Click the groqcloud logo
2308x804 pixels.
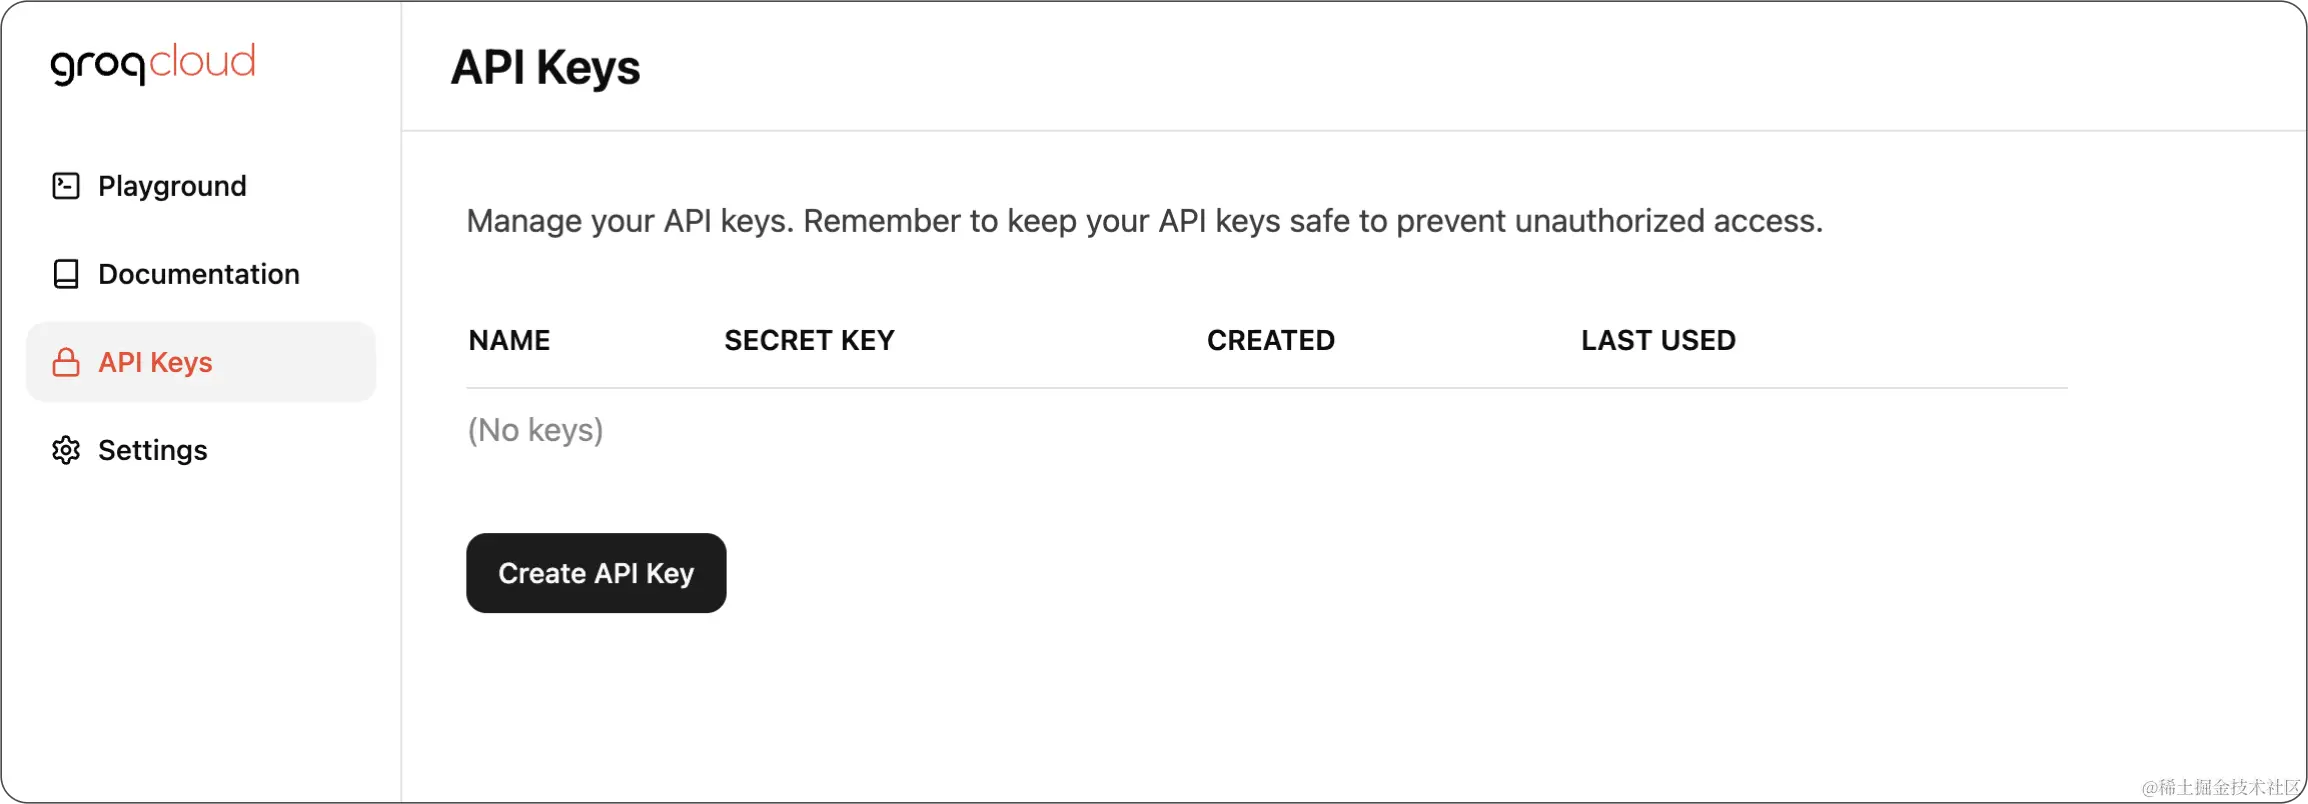154,63
